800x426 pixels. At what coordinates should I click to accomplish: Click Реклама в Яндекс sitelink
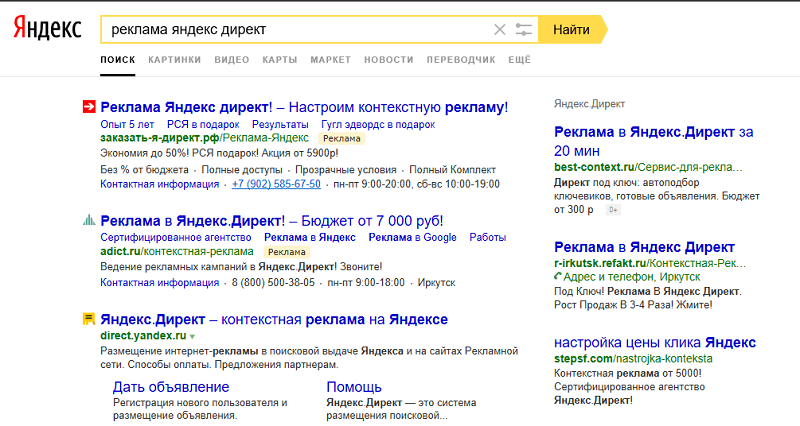pos(310,237)
